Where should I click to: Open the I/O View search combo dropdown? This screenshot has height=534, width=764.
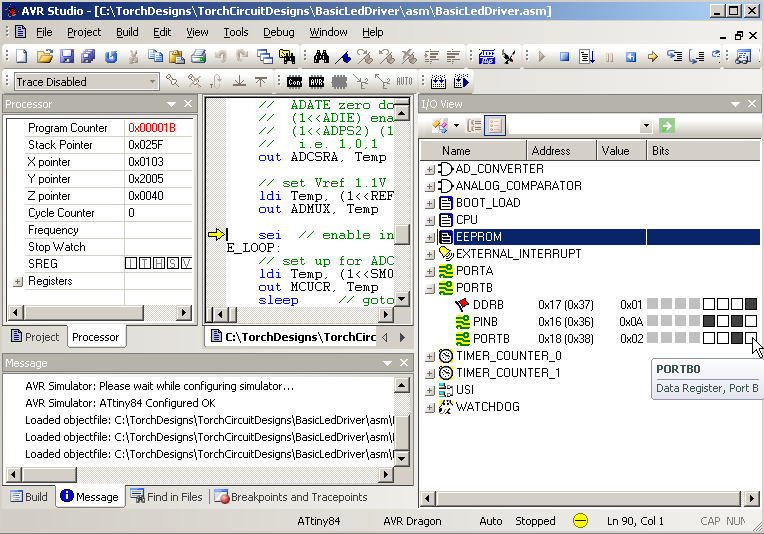pos(646,126)
